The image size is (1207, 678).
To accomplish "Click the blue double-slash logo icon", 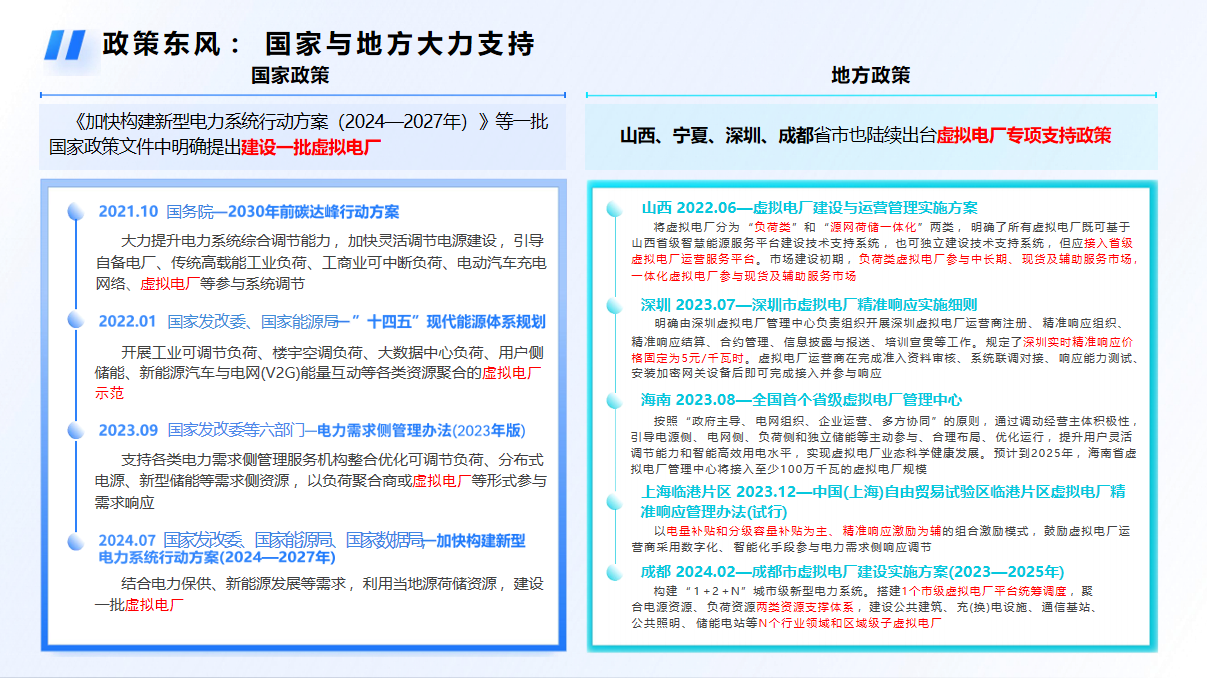I will (66, 44).
